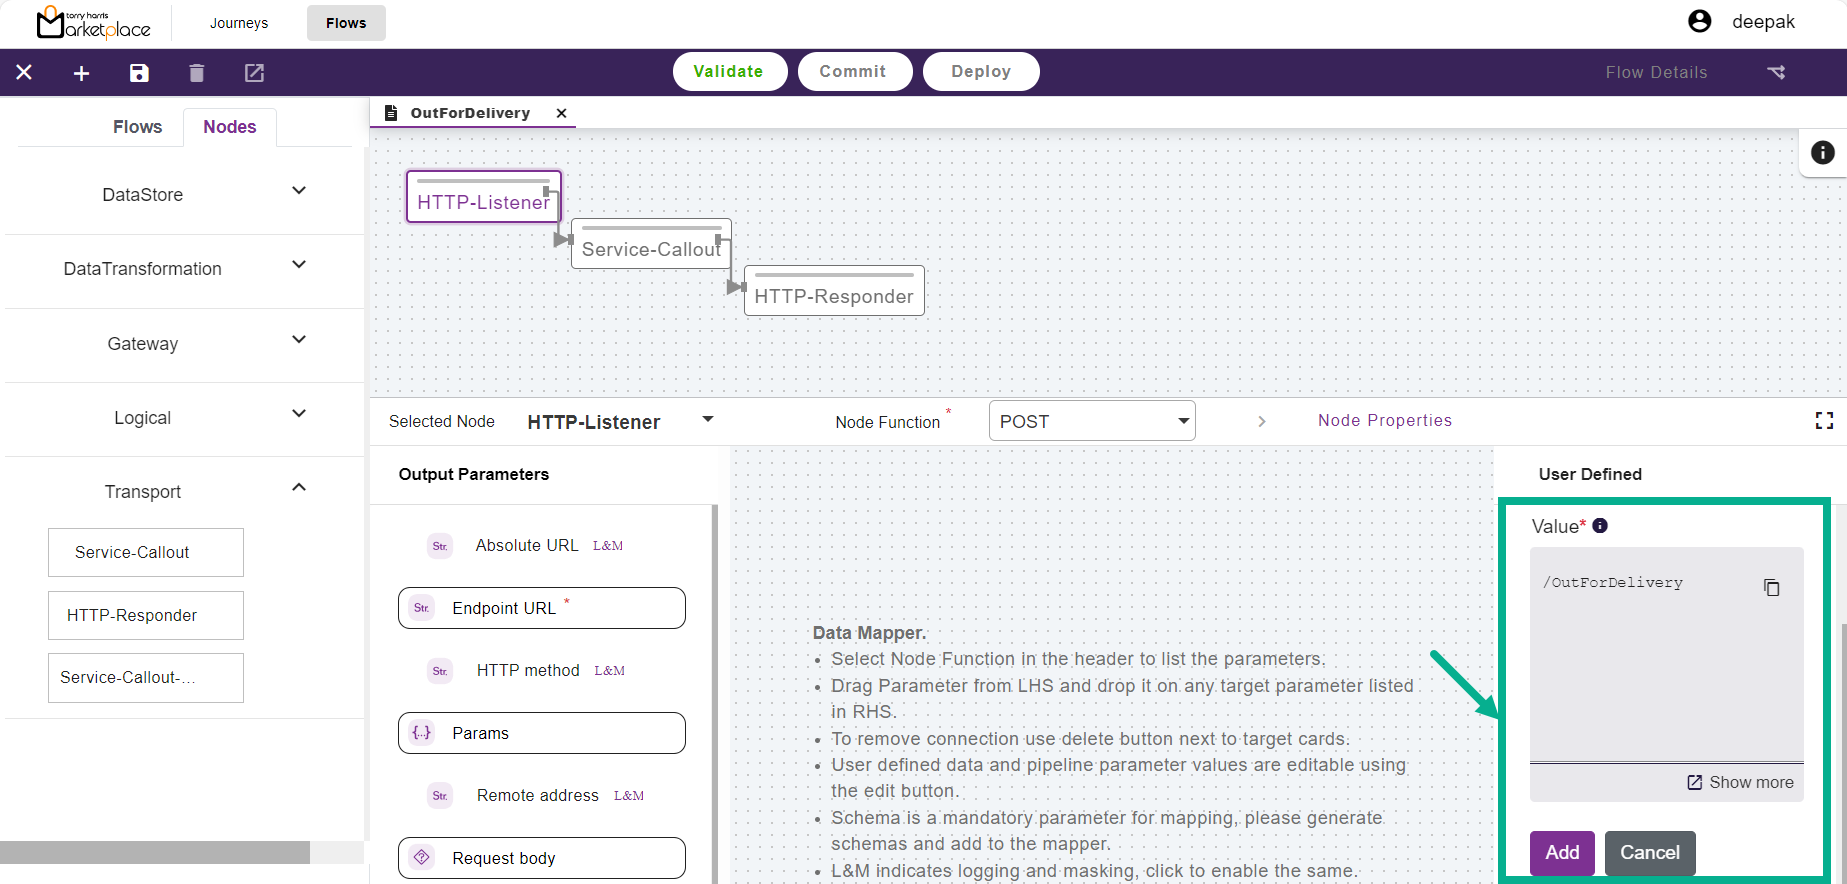
Task: Enable L&M on HTTP method
Action: (x=609, y=671)
